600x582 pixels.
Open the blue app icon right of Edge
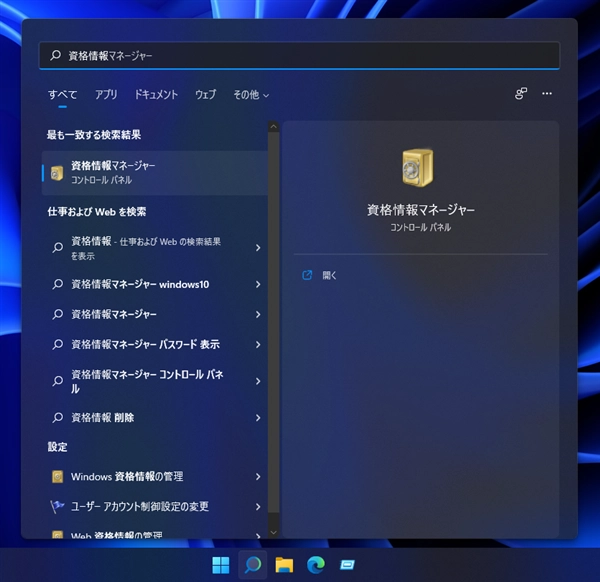[347, 565]
